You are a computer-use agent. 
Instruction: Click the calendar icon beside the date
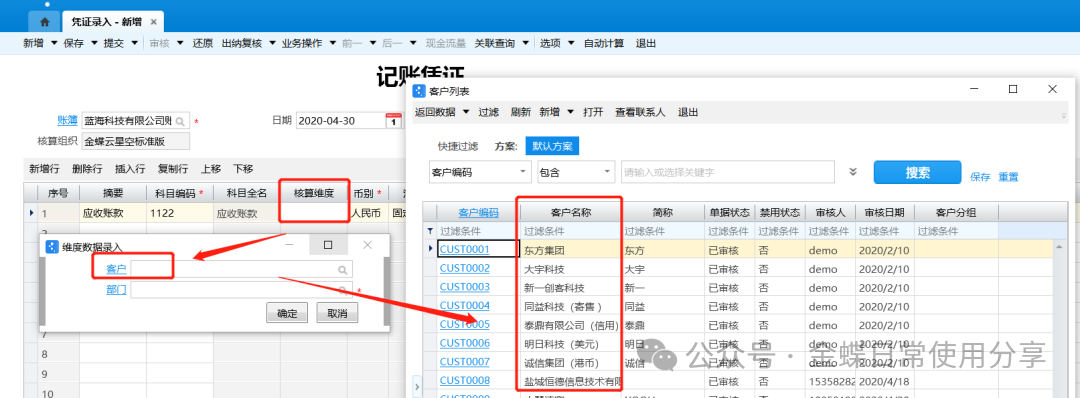pyautogui.click(x=393, y=121)
